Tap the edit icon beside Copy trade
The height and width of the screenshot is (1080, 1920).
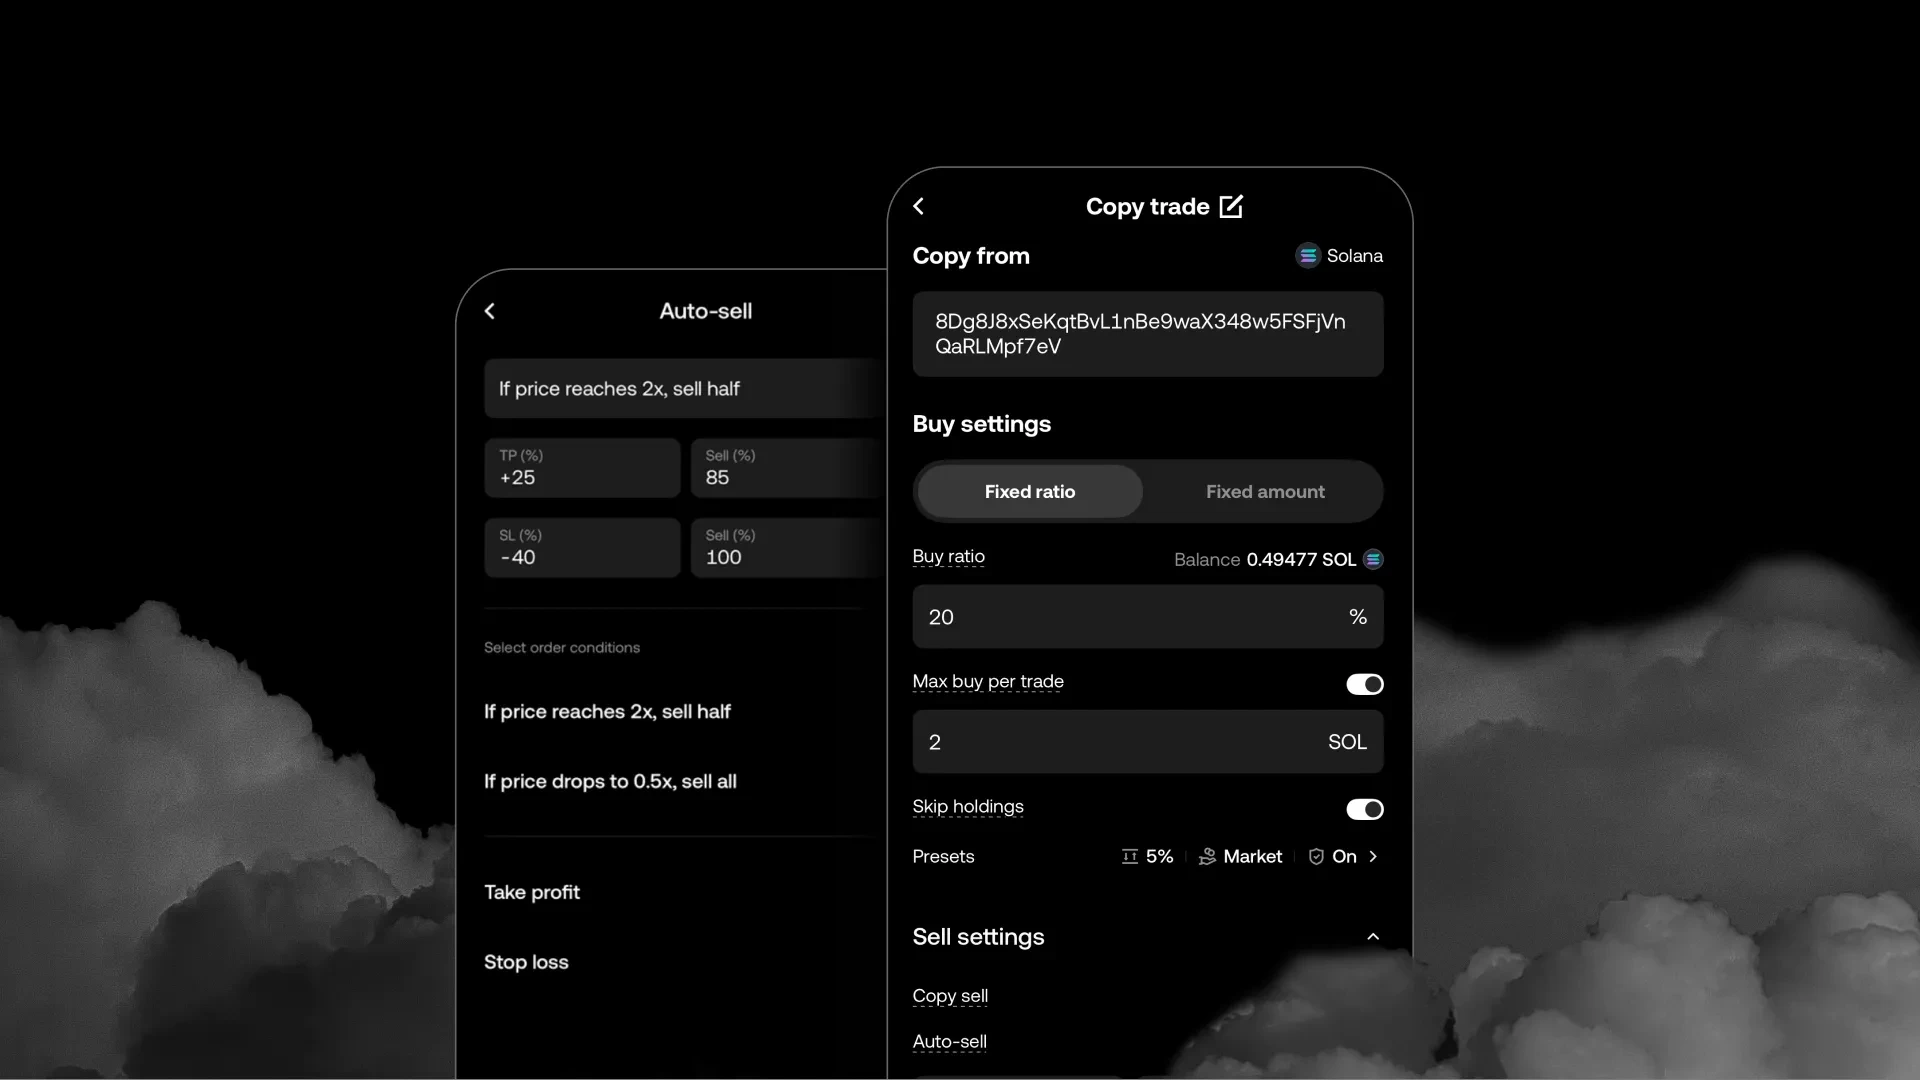1231,206
